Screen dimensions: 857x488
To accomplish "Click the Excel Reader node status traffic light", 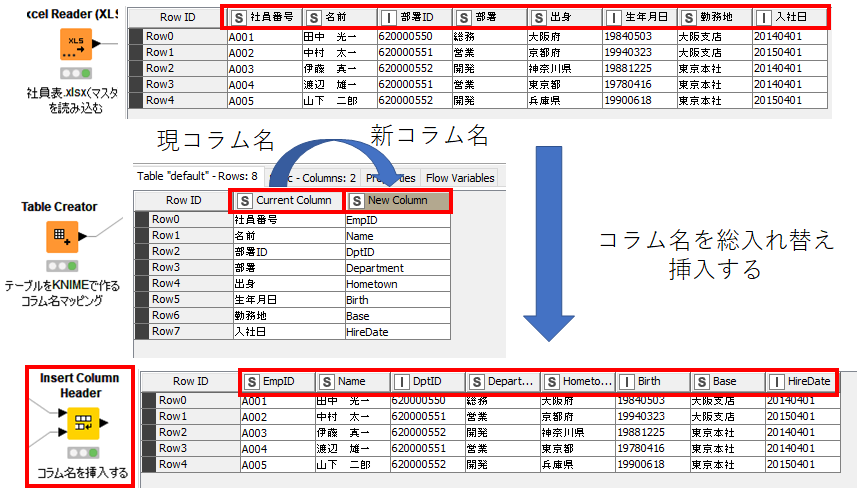I will coord(76,73).
